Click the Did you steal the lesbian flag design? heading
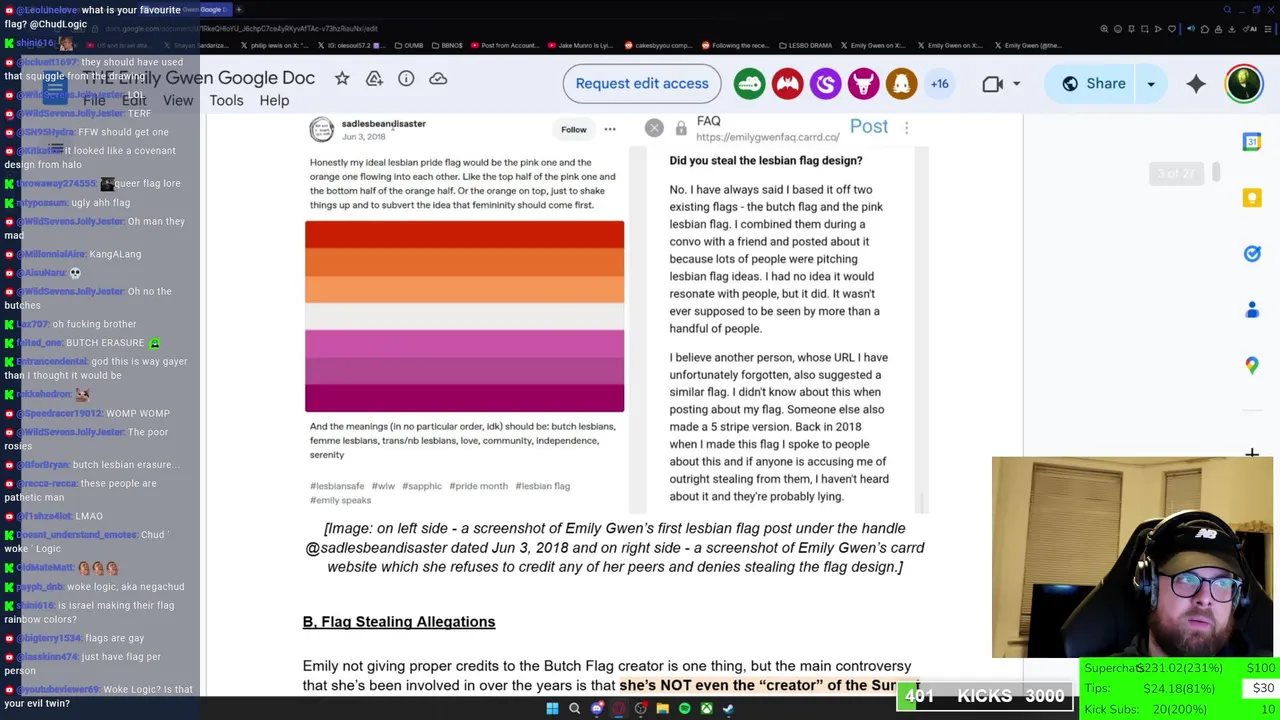 766,160
